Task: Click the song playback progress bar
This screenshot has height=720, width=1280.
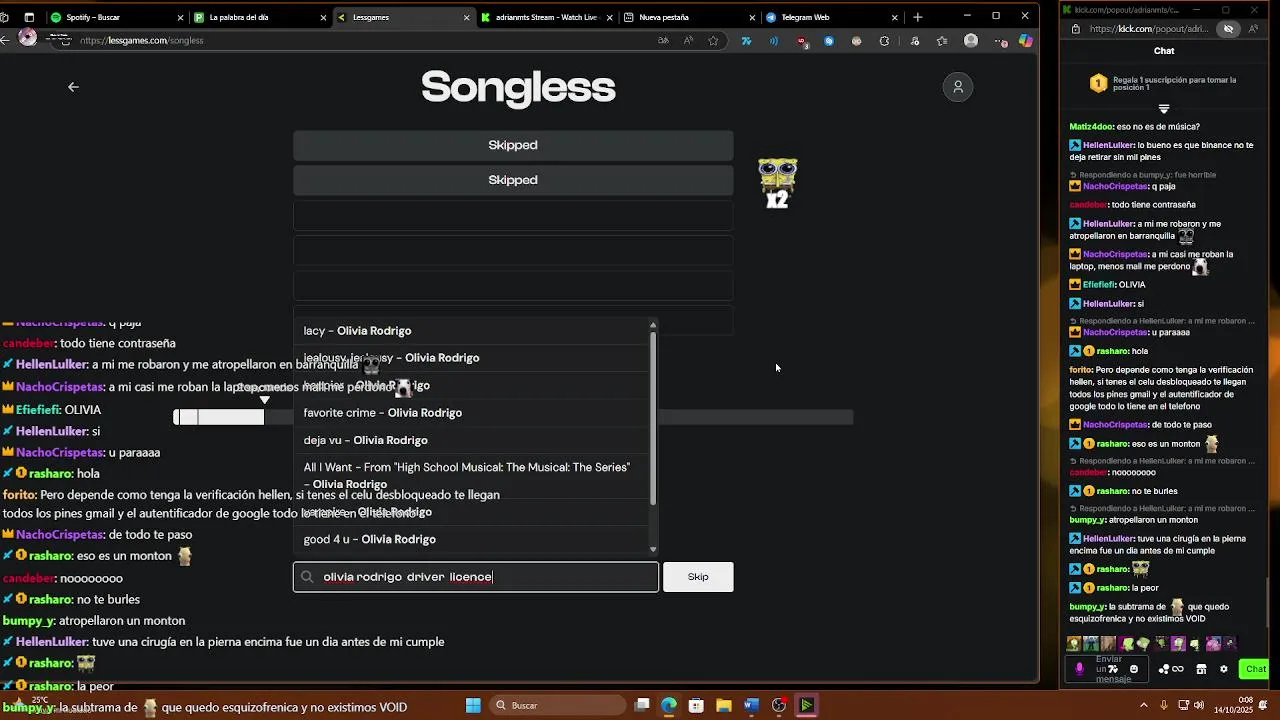Action: pyautogui.click(x=513, y=417)
